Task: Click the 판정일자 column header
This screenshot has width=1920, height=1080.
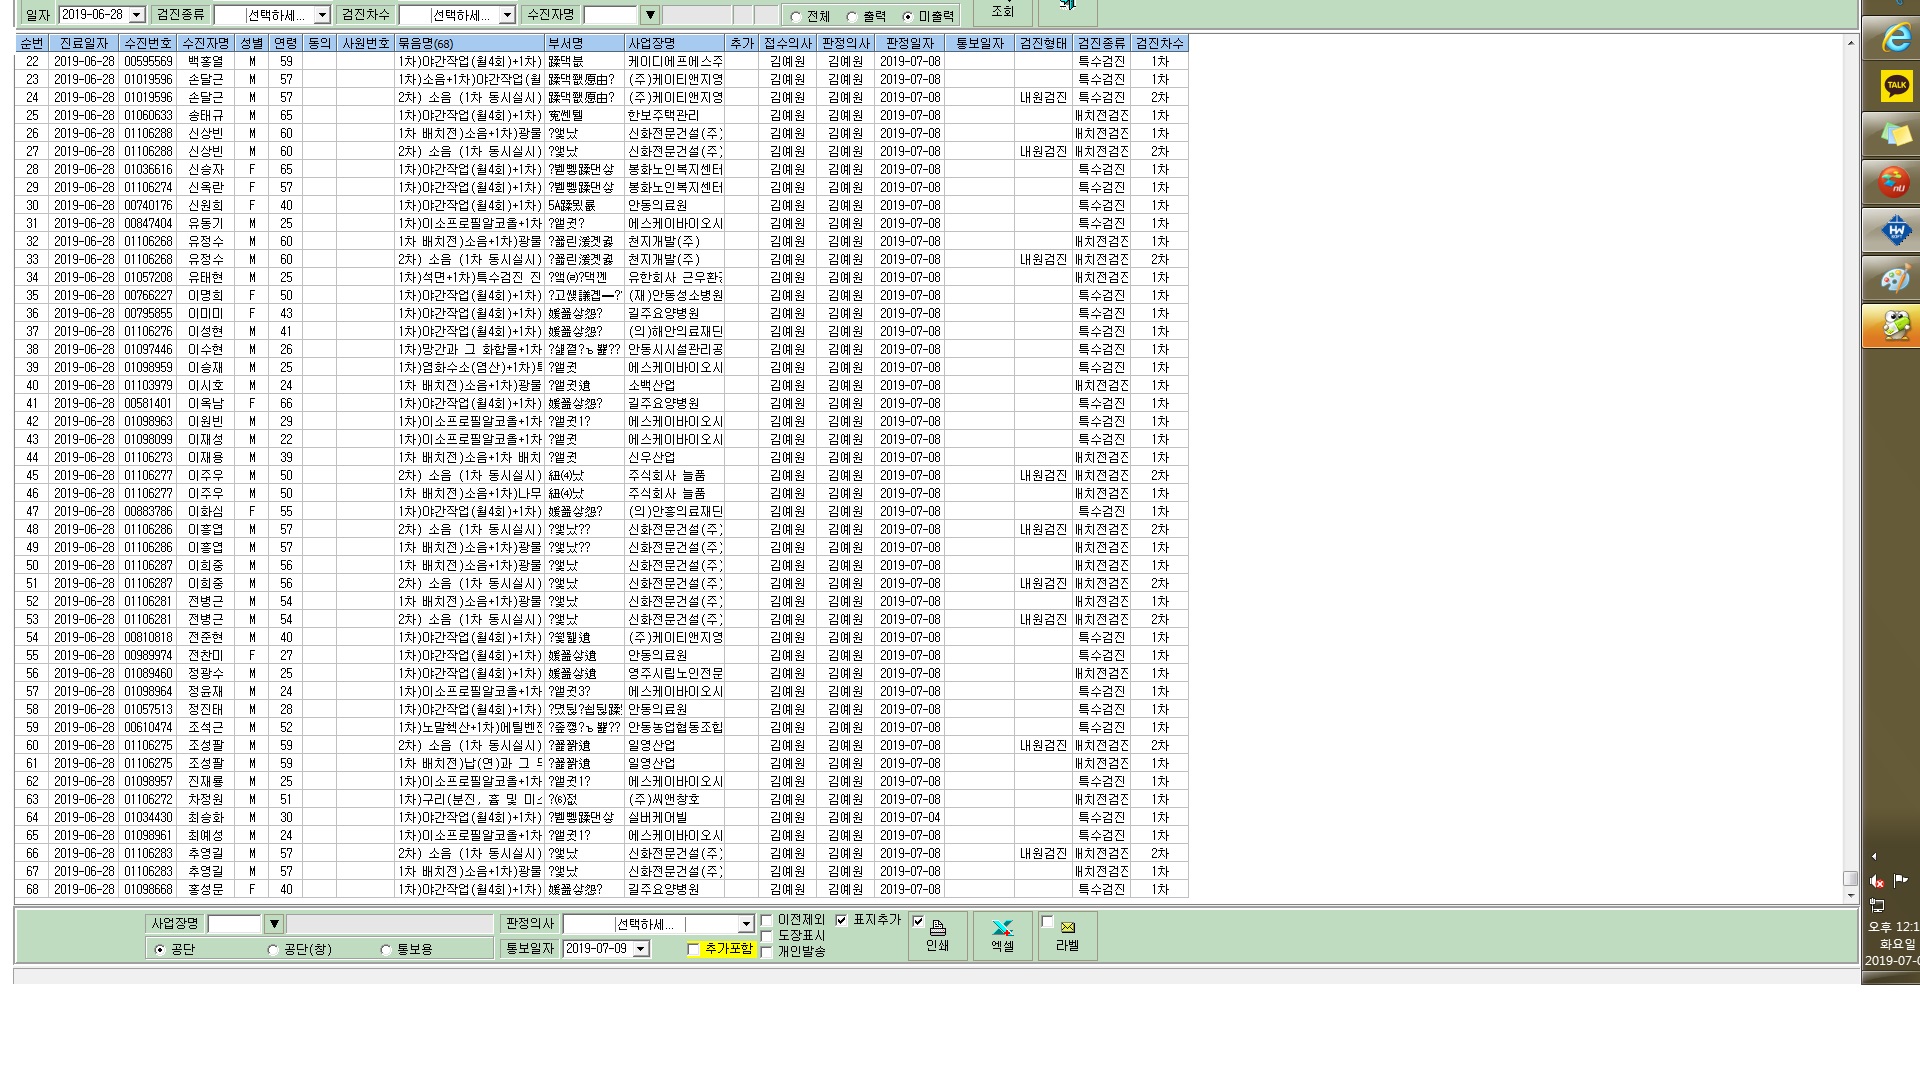Action: 909,43
